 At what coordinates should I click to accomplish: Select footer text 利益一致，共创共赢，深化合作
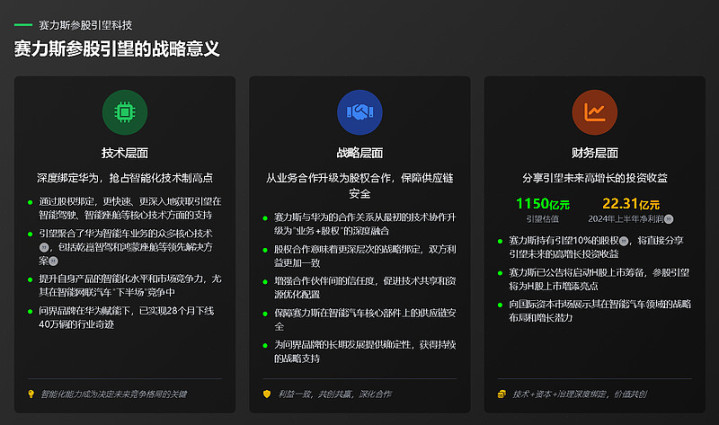pyautogui.click(x=335, y=394)
